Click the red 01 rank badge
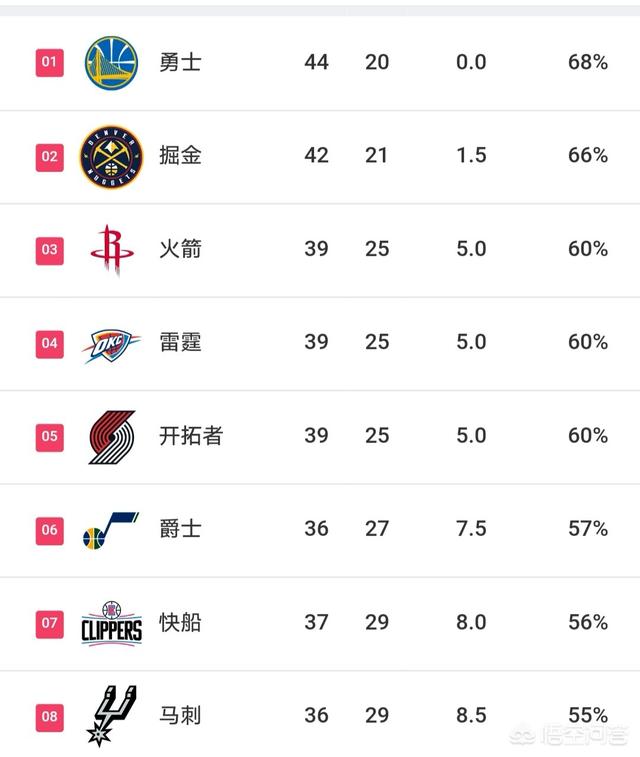This screenshot has width=640, height=757. click(50, 62)
